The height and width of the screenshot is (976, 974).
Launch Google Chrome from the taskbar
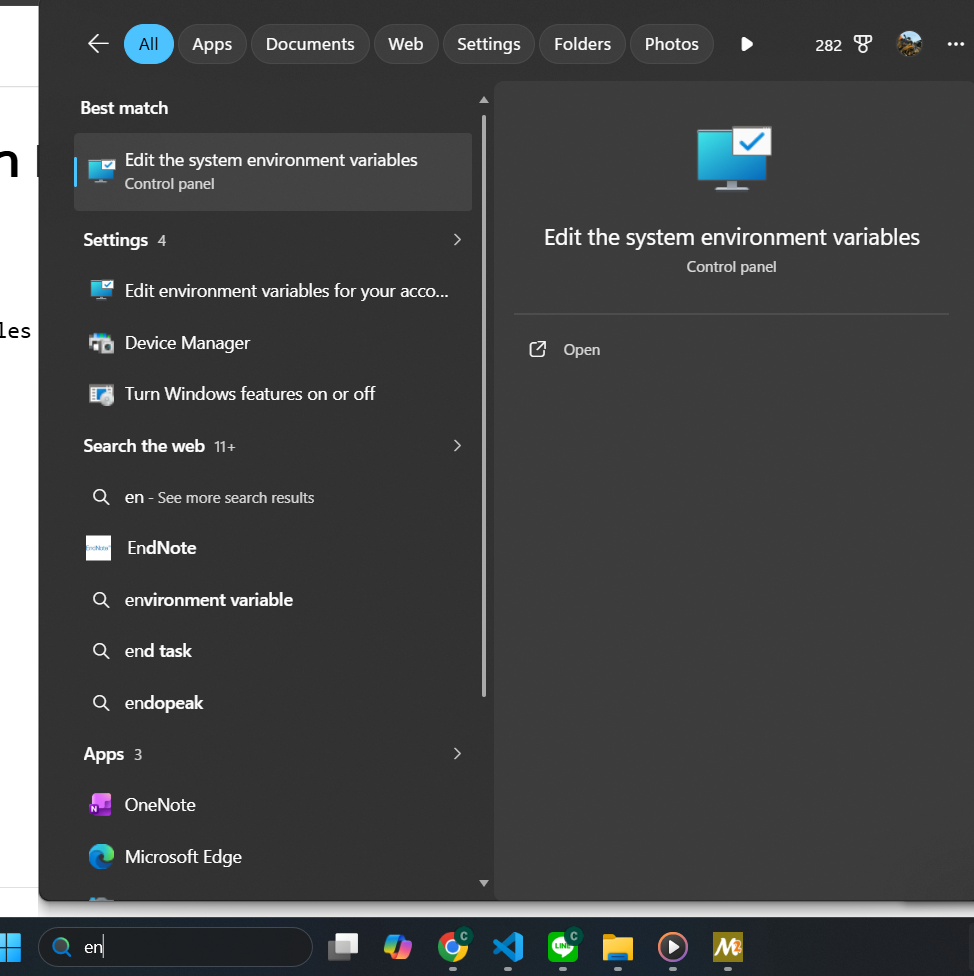pos(453,946)
